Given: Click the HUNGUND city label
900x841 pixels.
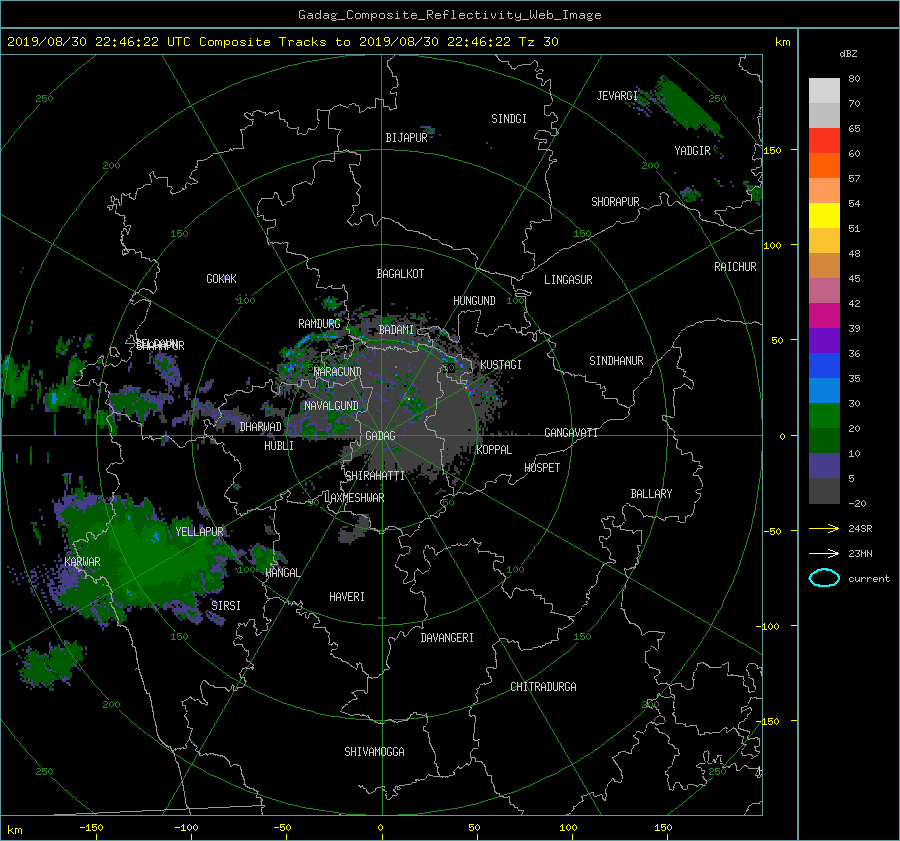Looking at the screenshot, I should tap(474, 301).
